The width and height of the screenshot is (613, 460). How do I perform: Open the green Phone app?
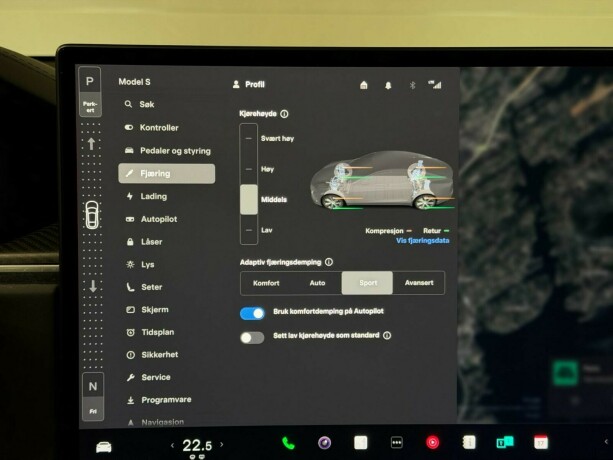coord(289,443)
